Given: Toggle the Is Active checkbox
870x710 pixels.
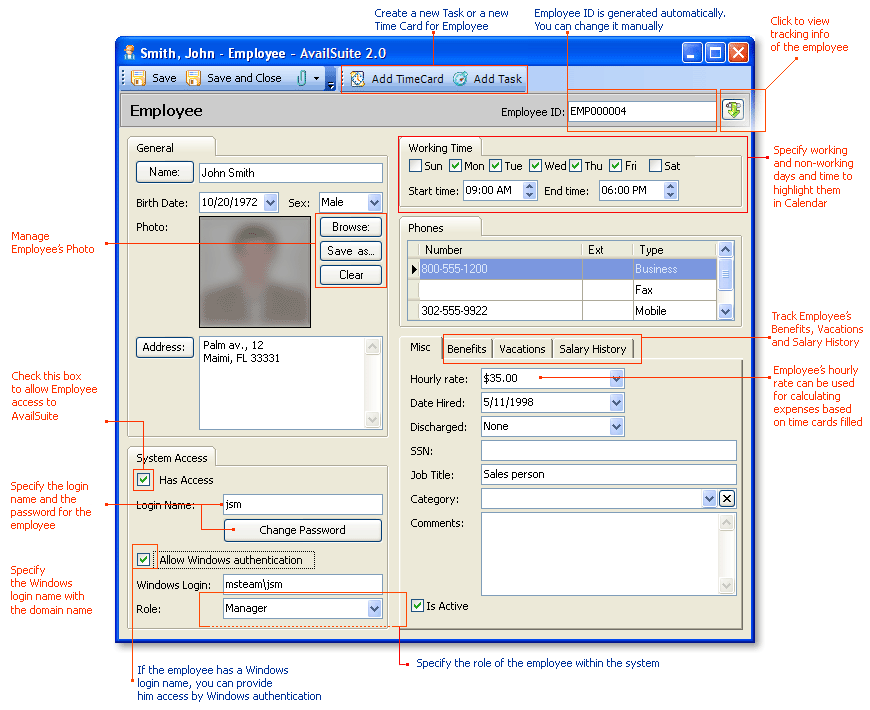Looking at the screenshot, I should pyautogui.click(x=418, y=605).
